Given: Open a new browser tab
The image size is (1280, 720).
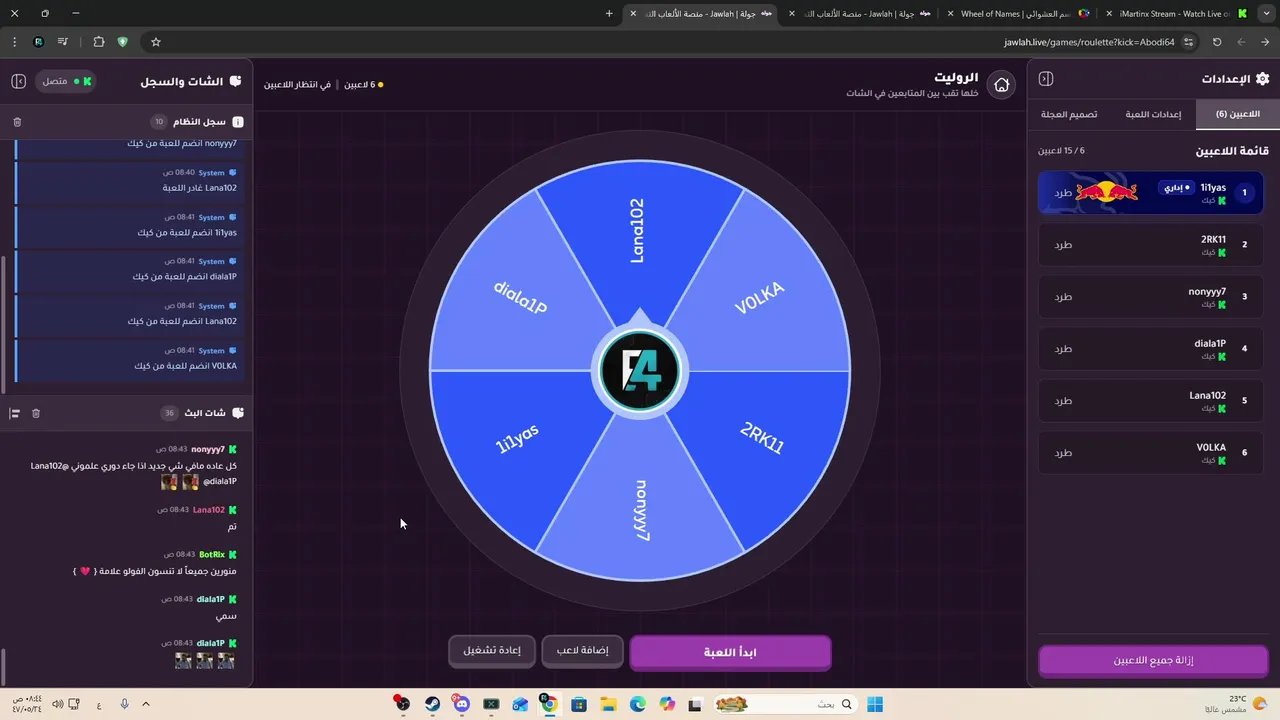Looking at the screenshot, I should coord(609,14).
